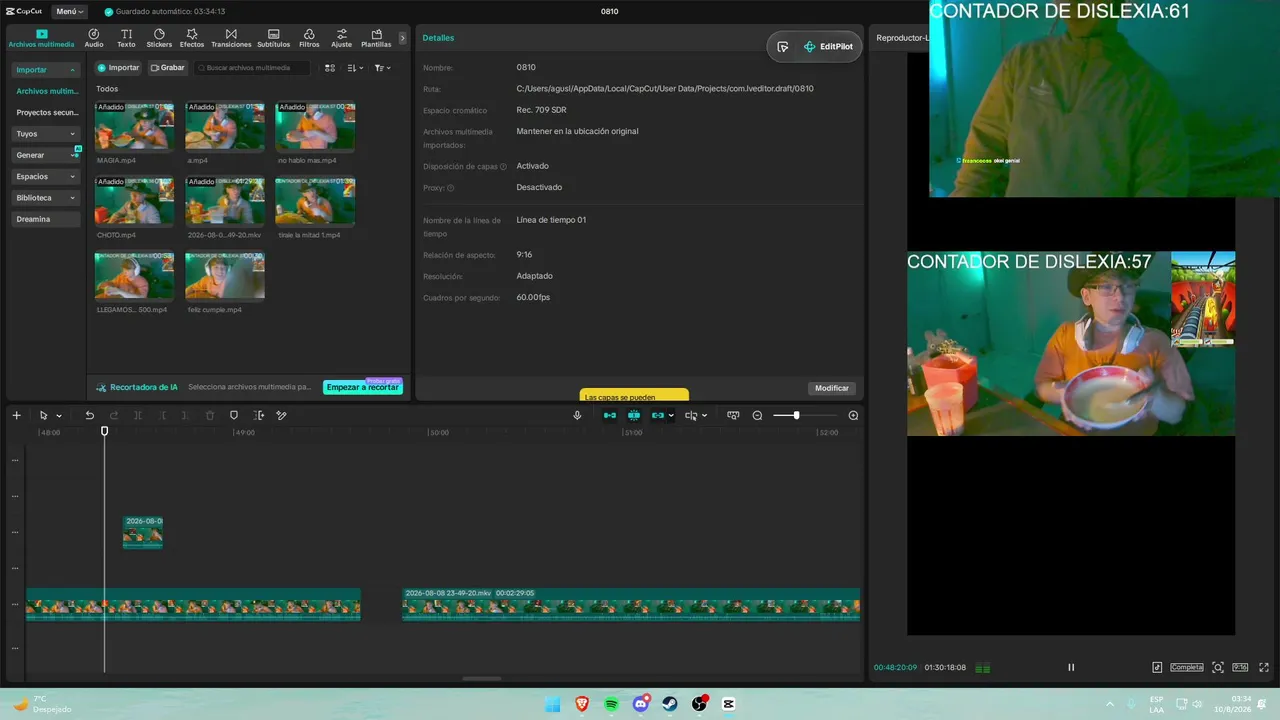Open the Menú dropdown
Screen dimensions: 1280x720
click(x=69, y=11)
